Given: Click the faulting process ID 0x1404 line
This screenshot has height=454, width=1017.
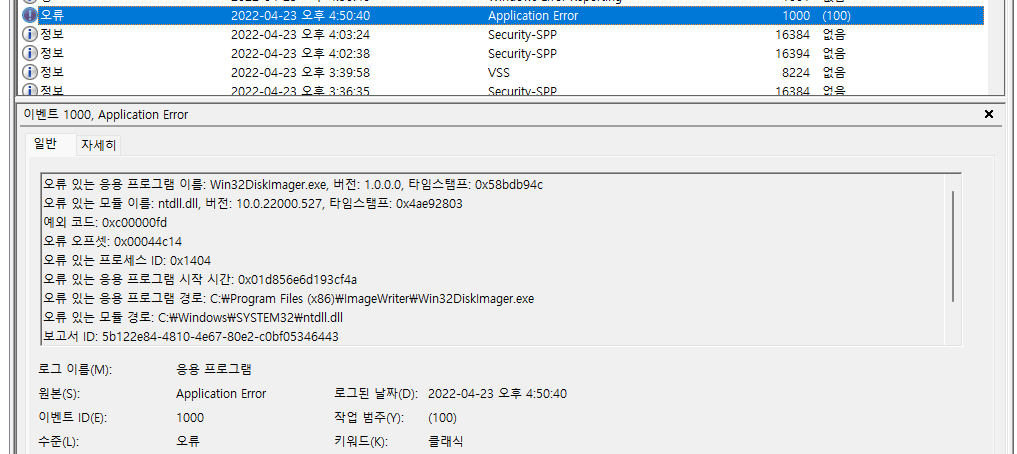Looking at the screenshot, I should tap(126, 260).
